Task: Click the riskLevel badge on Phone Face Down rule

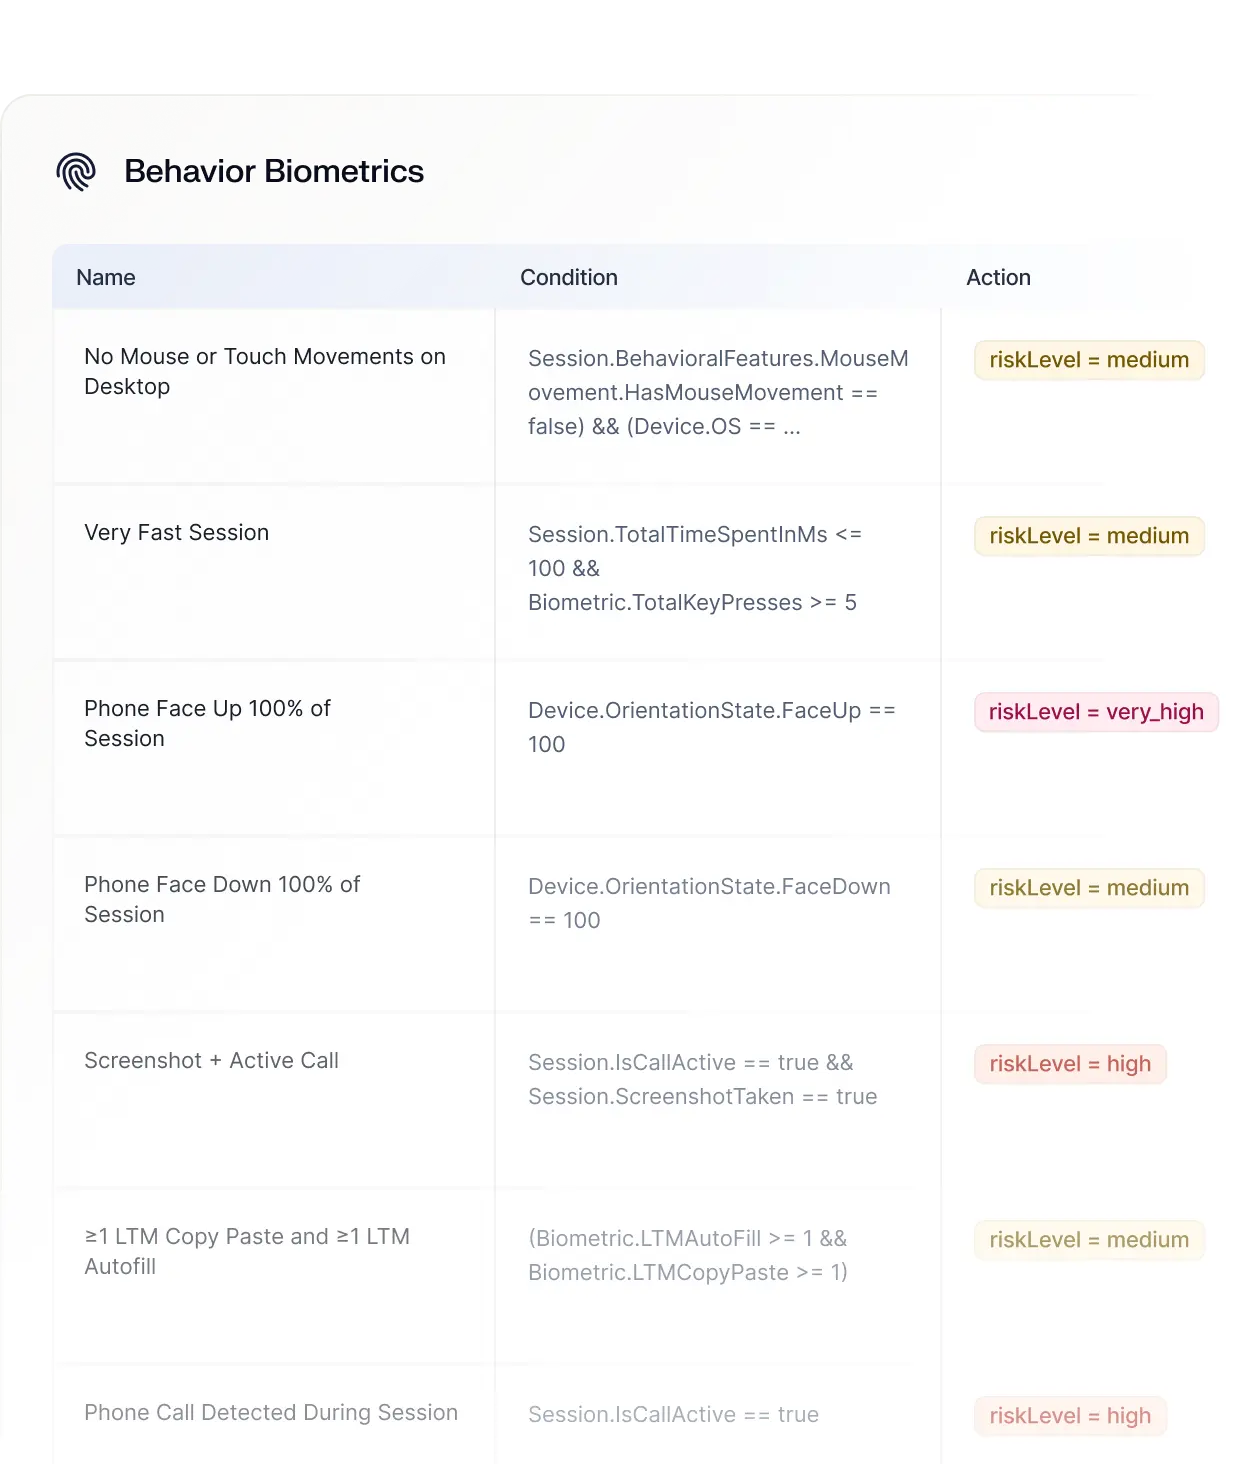Action: (x=1088, y=888)
